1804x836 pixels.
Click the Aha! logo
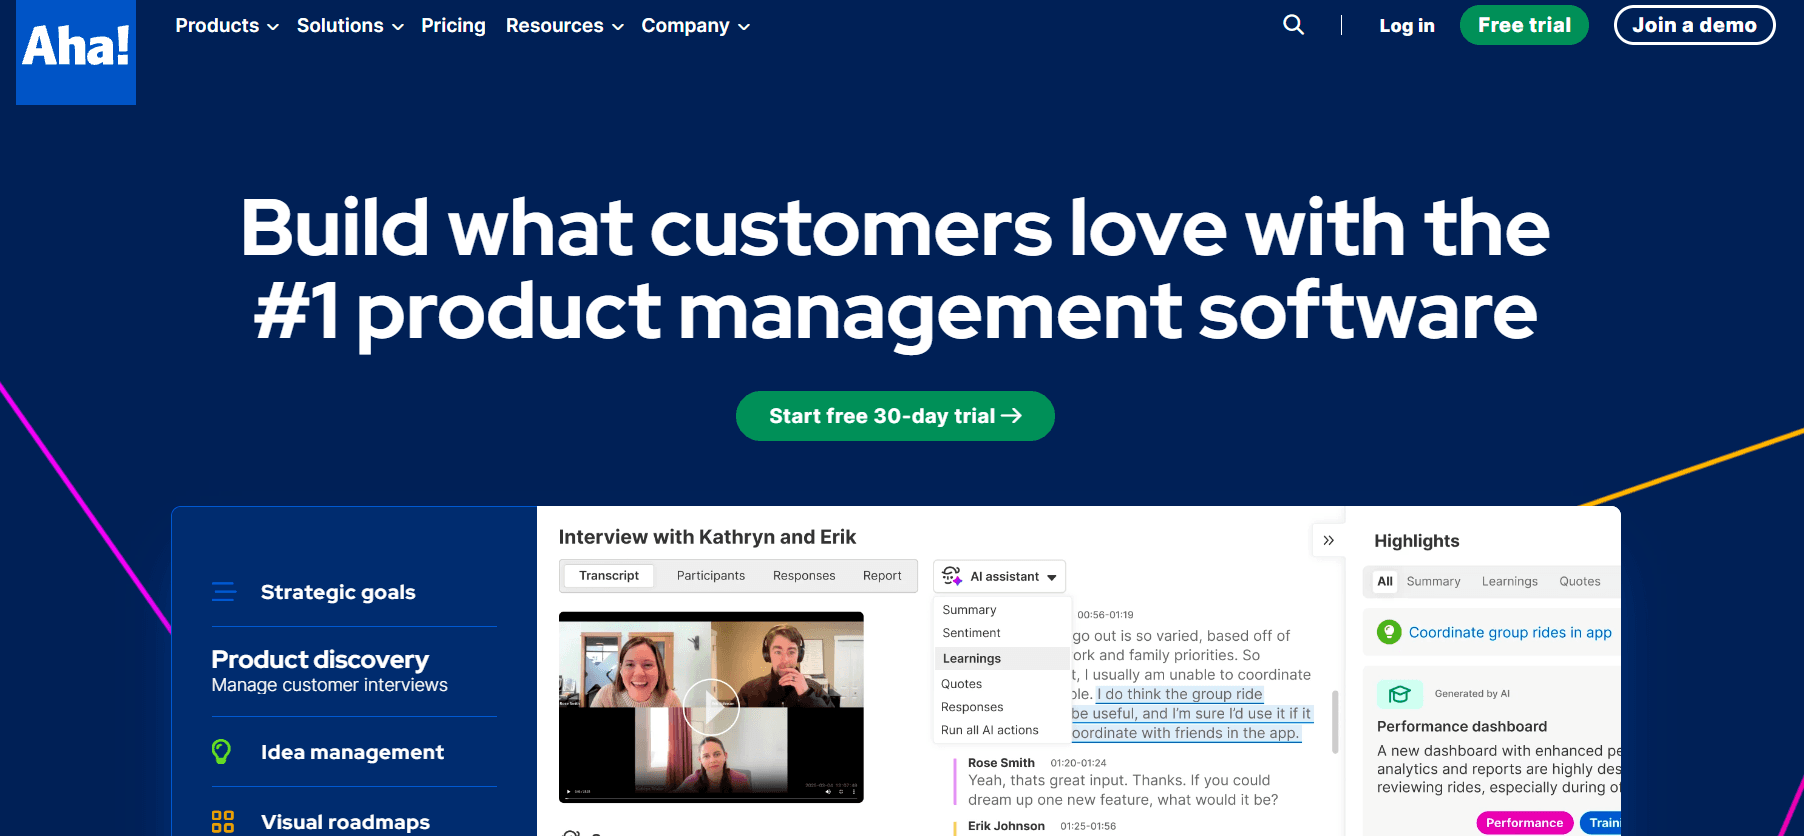pyautogui.click(x=76, y=52)
